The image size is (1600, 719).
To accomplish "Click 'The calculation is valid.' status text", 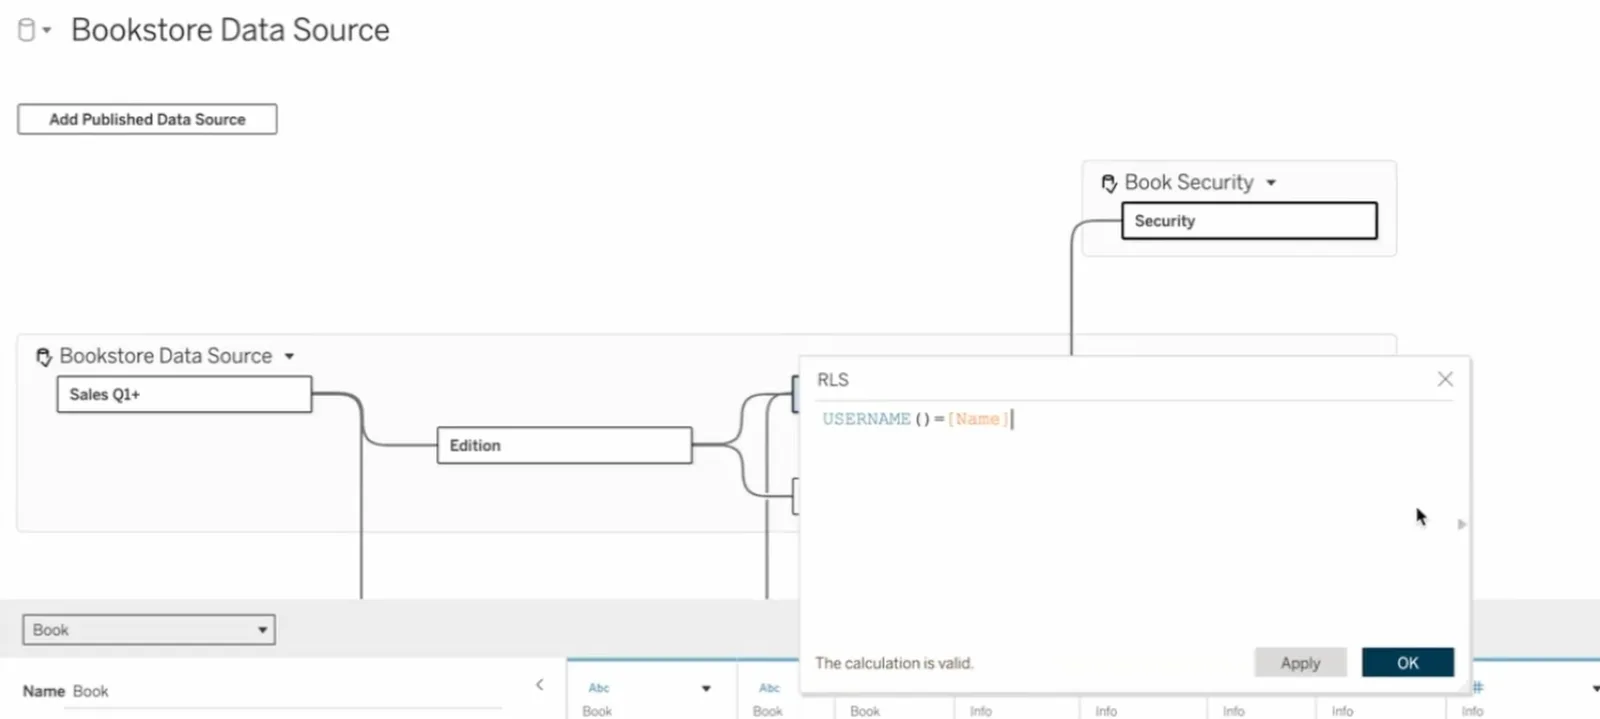I will point(894,663).
